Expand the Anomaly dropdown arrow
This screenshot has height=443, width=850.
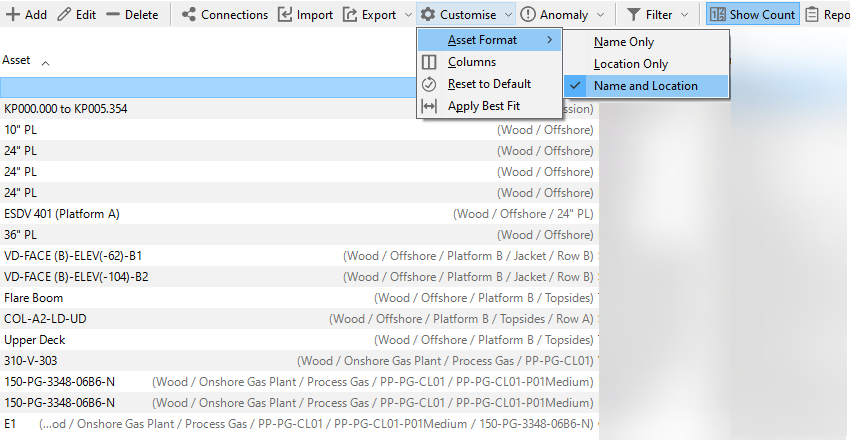[x=600, y=15]
